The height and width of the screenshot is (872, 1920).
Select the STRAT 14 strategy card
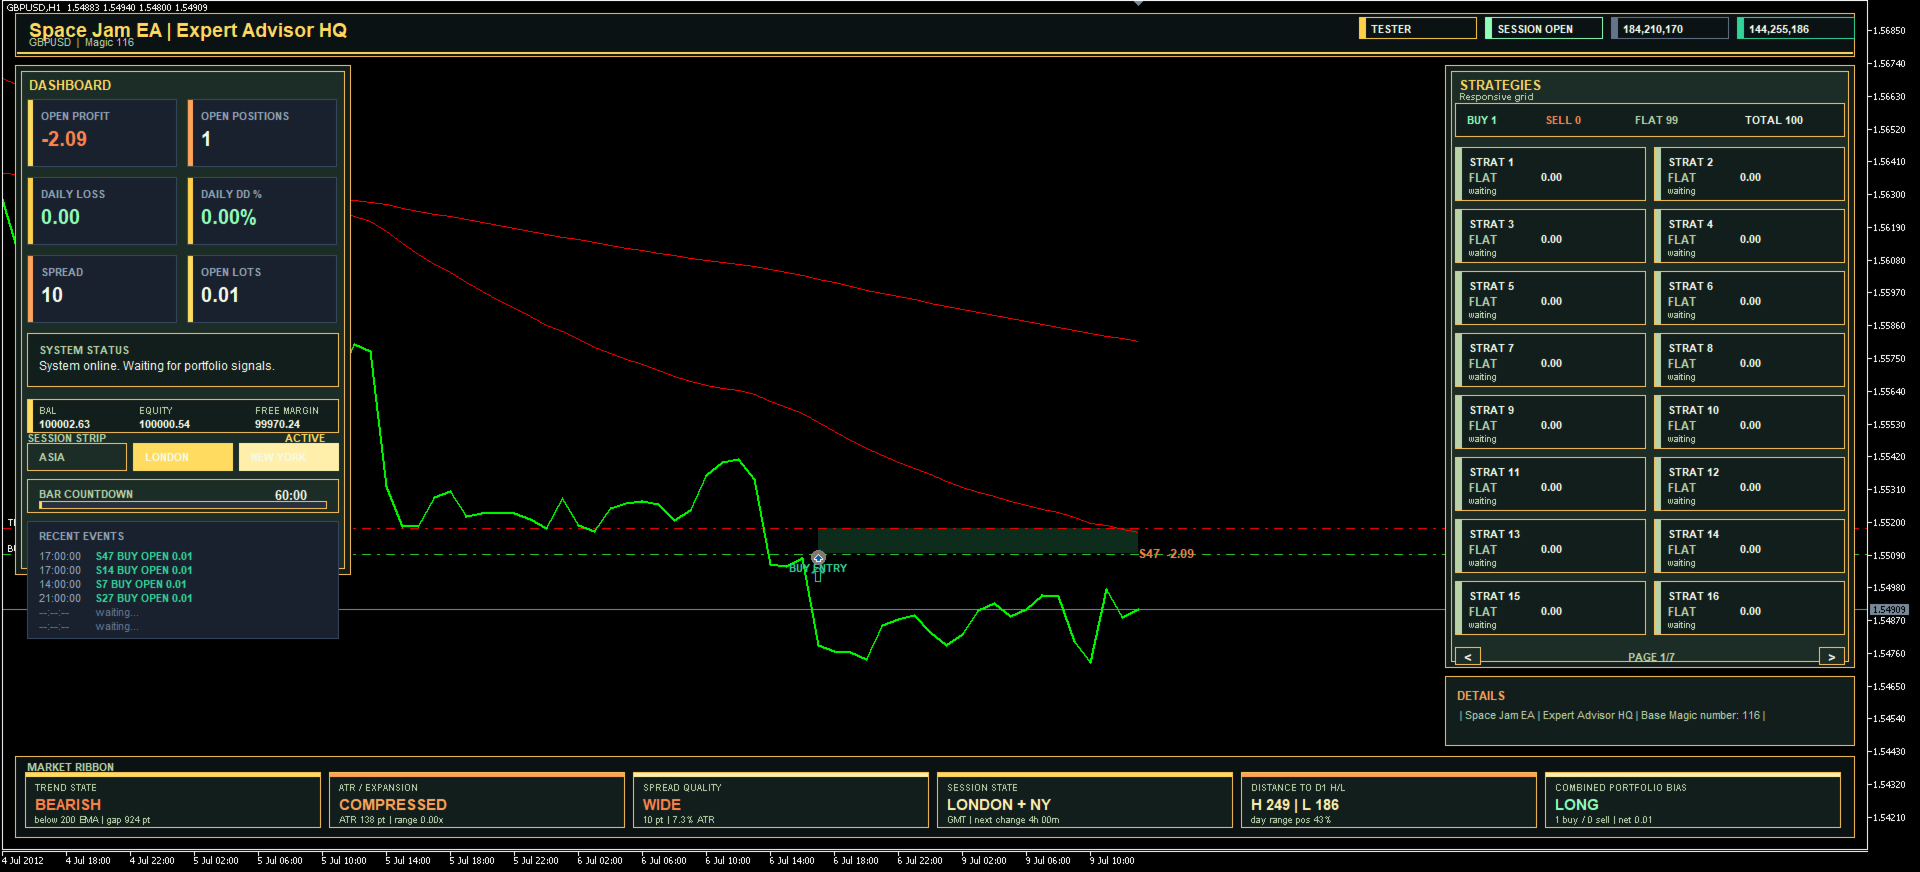pyautogui.click(x=1750, y=547)
